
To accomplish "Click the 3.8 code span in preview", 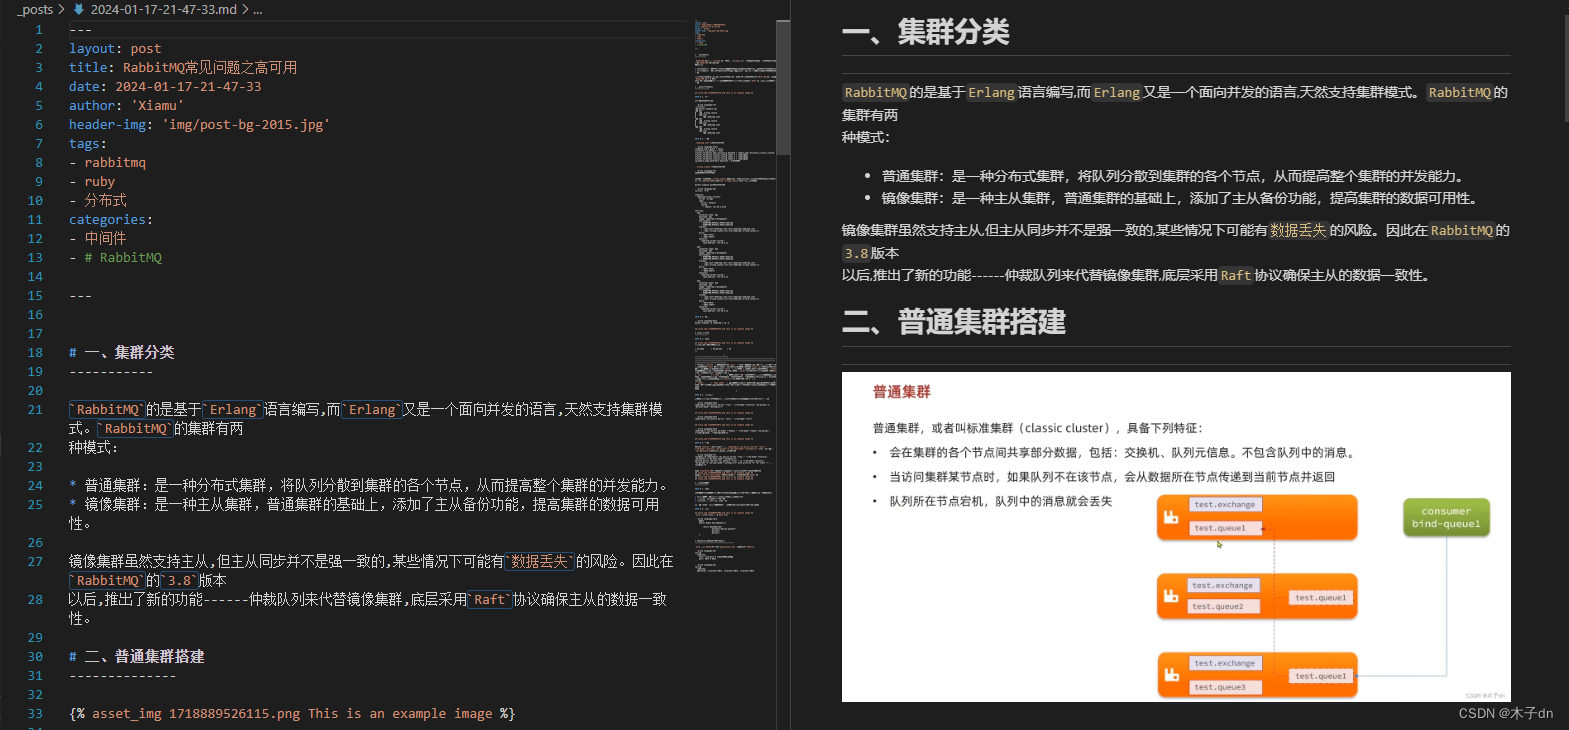I will pyautogui.click(x=856, y=253).
